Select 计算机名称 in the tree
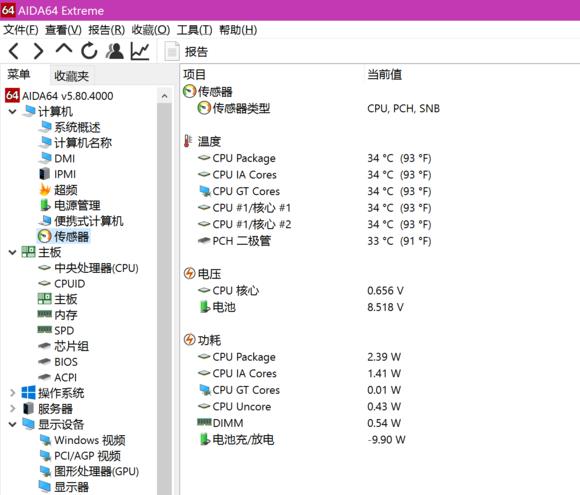The image size is (580, 495). [x=83, y=143]
